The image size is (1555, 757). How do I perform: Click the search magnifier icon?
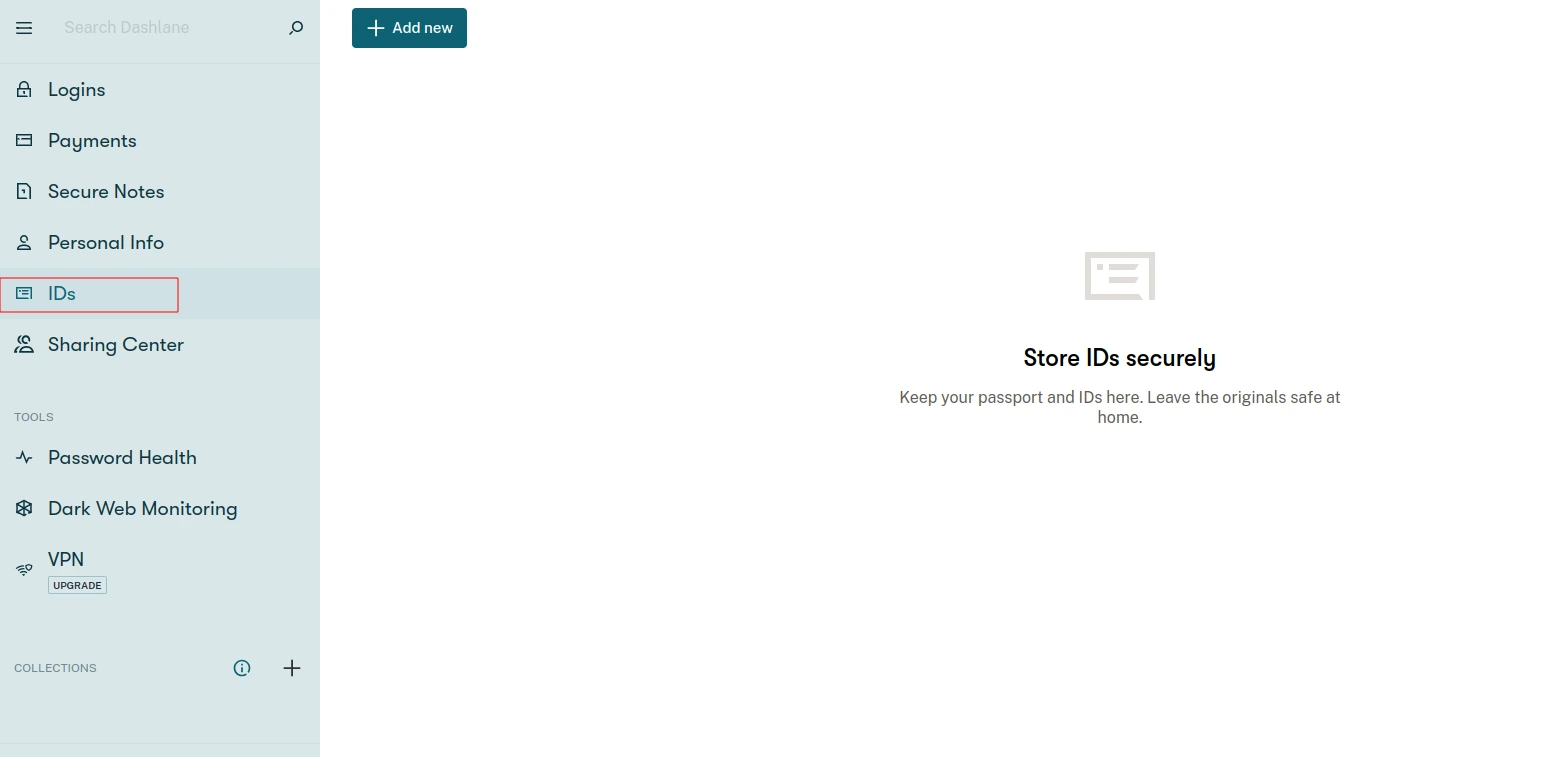click(296, 28)
